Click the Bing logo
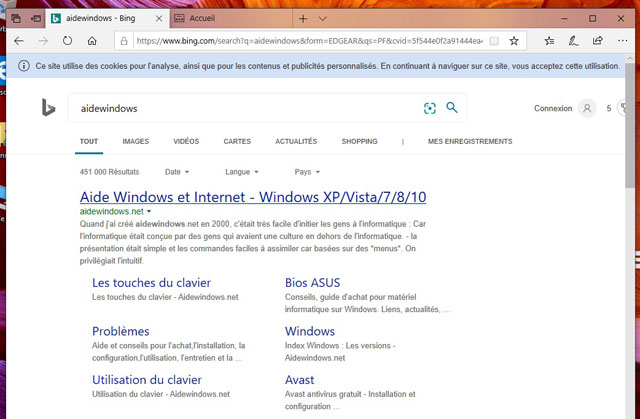 (x=48, y=107)
